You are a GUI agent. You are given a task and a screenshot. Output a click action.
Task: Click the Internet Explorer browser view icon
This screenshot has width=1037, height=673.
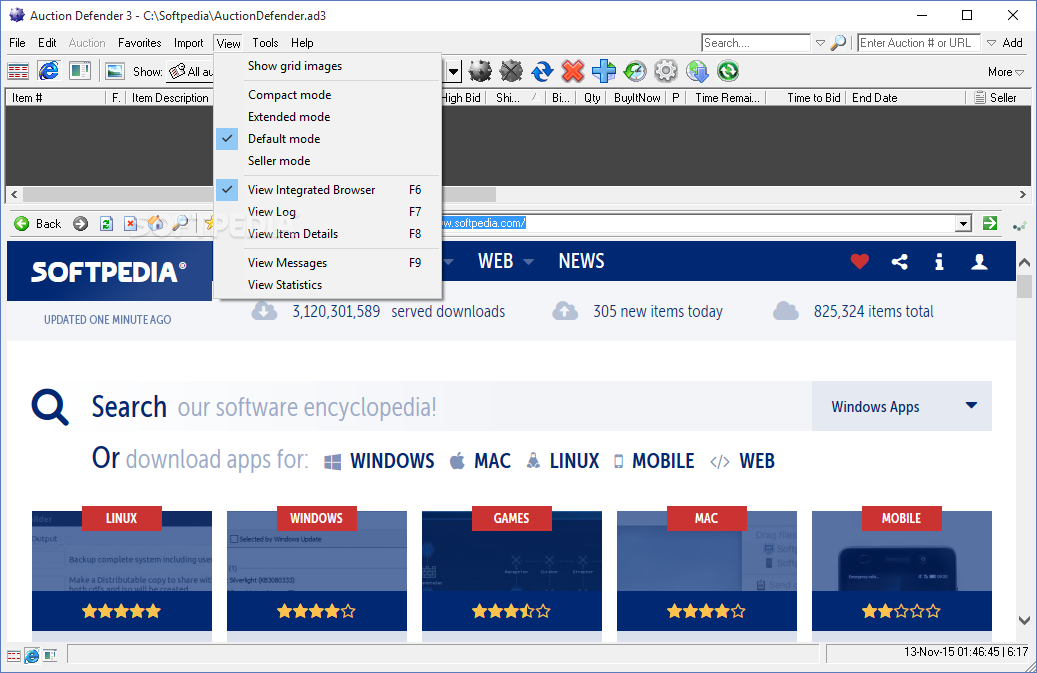(x=48, y=71)
